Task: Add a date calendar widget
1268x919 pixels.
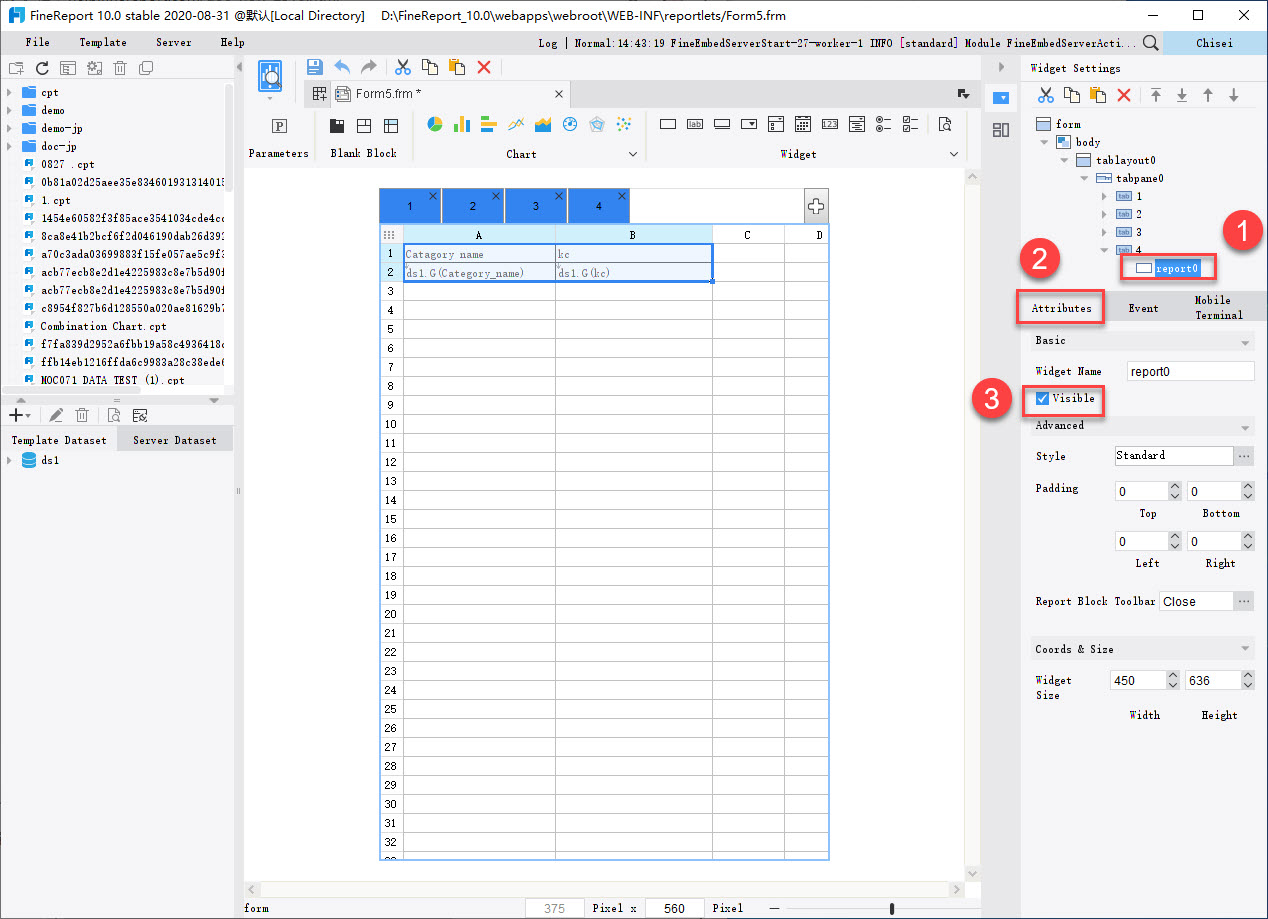Action: coord(802,124)
